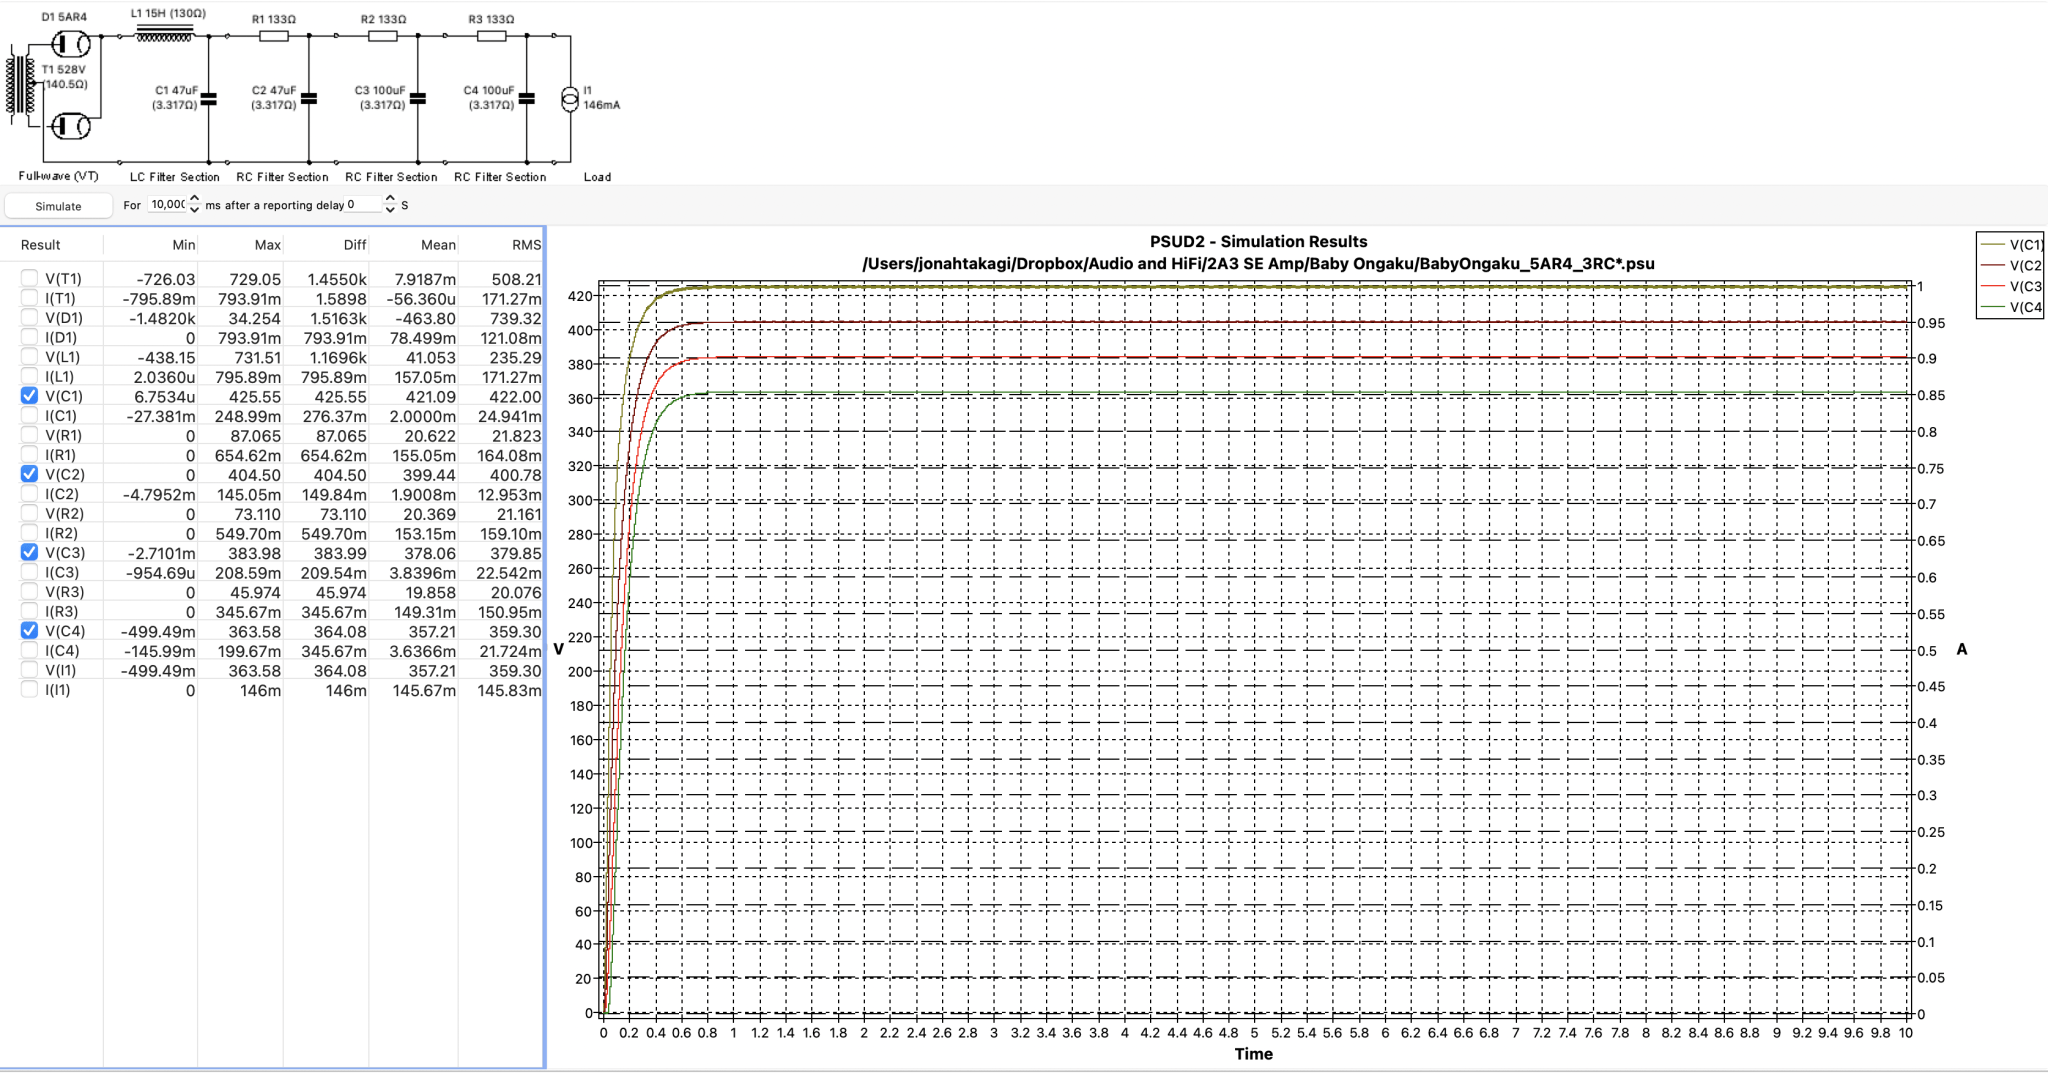Click the D1 5AR4 upper rectifier tube symbol

click(71, 43)
